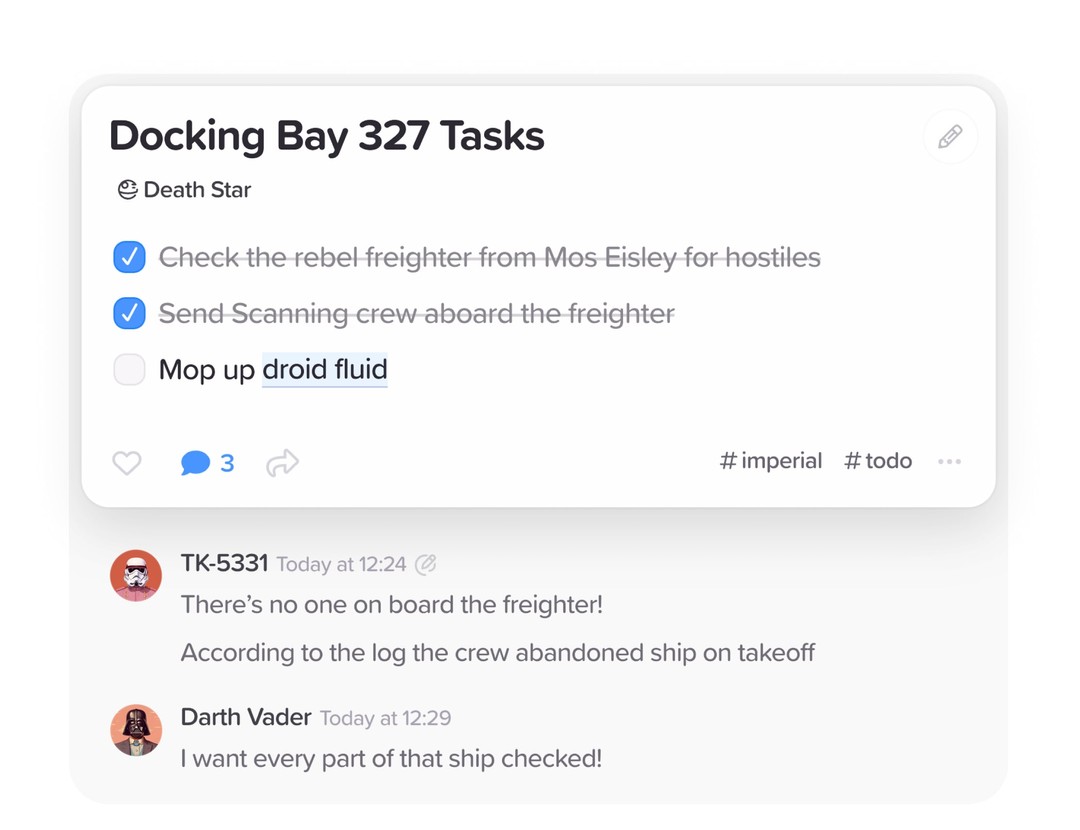Click the highlighted droid fluid link
This screenshot has height=830, width=1080.
coord(325,369)
